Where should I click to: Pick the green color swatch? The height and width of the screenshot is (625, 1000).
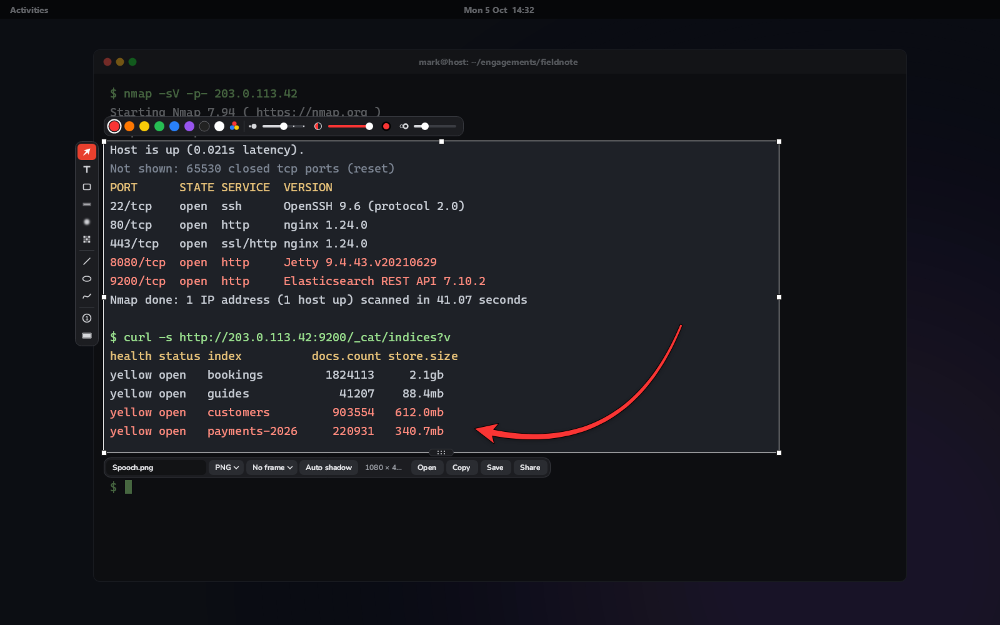click(159, 126)
